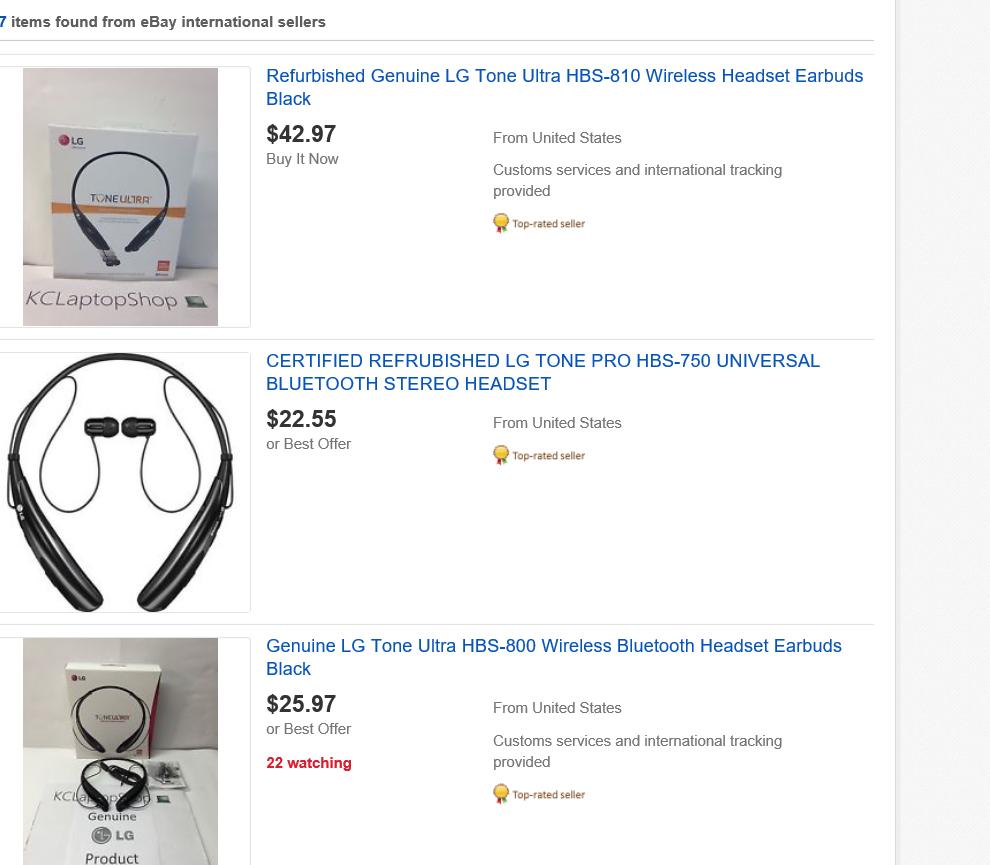Open the LG Tone Ultra HBS-810 box thumbnail

point(120,197)
